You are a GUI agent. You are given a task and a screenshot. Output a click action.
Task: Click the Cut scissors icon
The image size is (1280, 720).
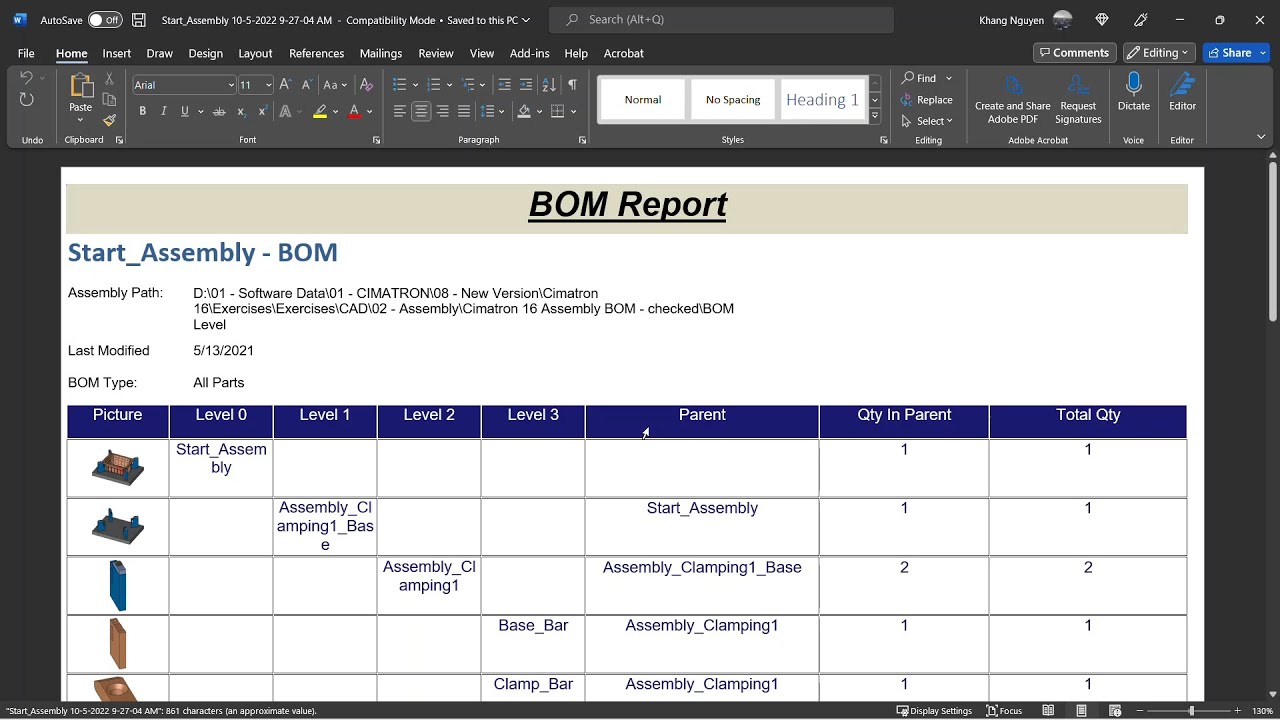tap(109, 78)
